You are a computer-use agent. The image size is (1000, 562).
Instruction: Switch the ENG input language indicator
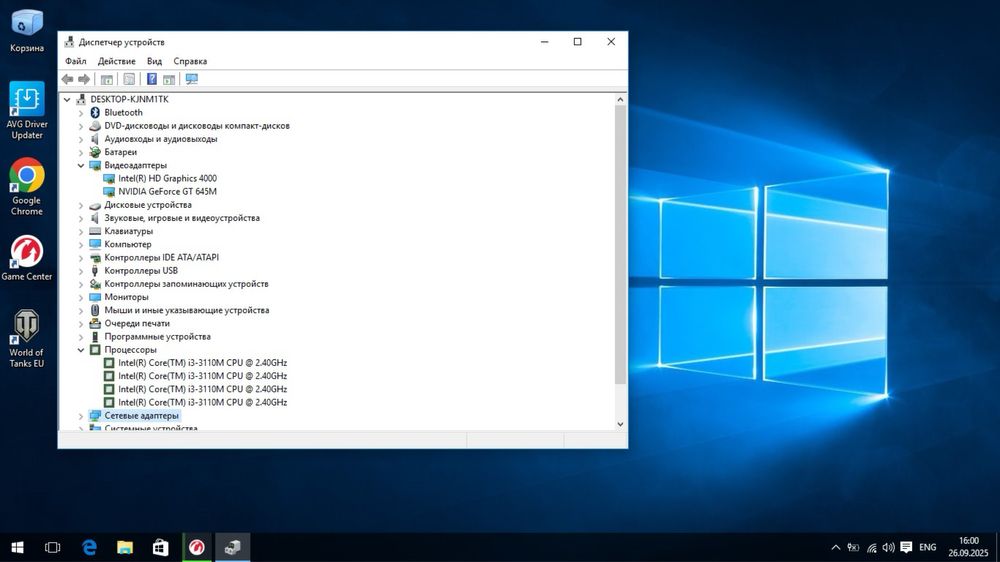click(x=927, y=547)
